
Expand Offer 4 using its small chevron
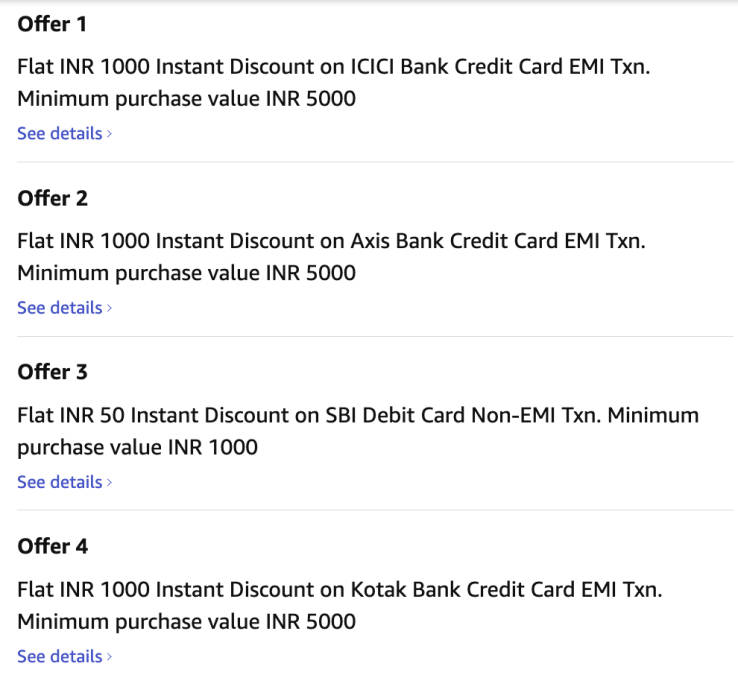[109, 658]
